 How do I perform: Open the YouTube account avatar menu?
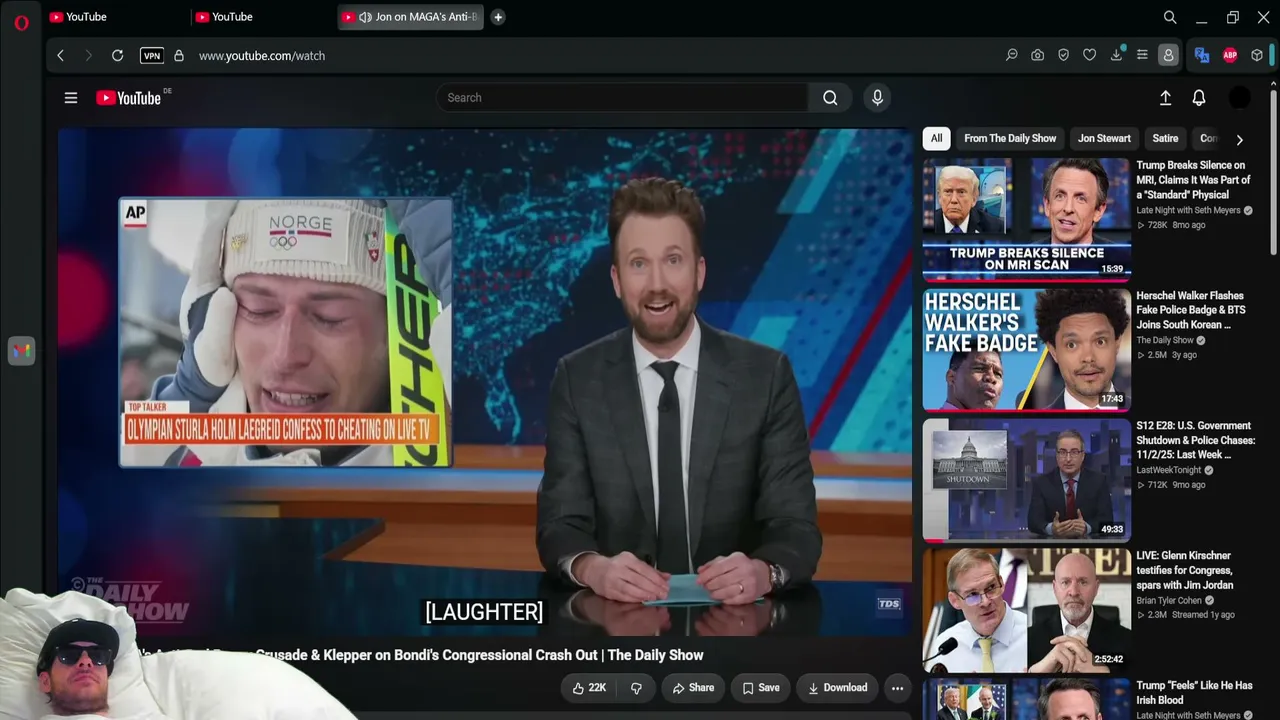click(x=1239, y=98)
